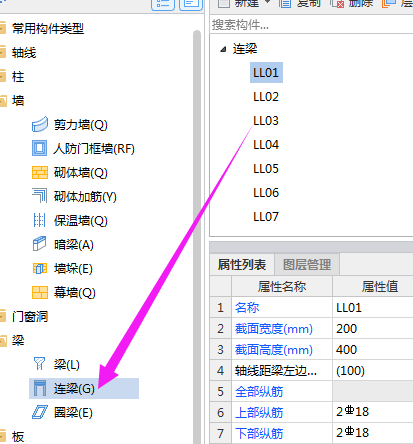Click the 复制 copy button
The height and width of the screenshot is (444, 413).
(301, 3)
